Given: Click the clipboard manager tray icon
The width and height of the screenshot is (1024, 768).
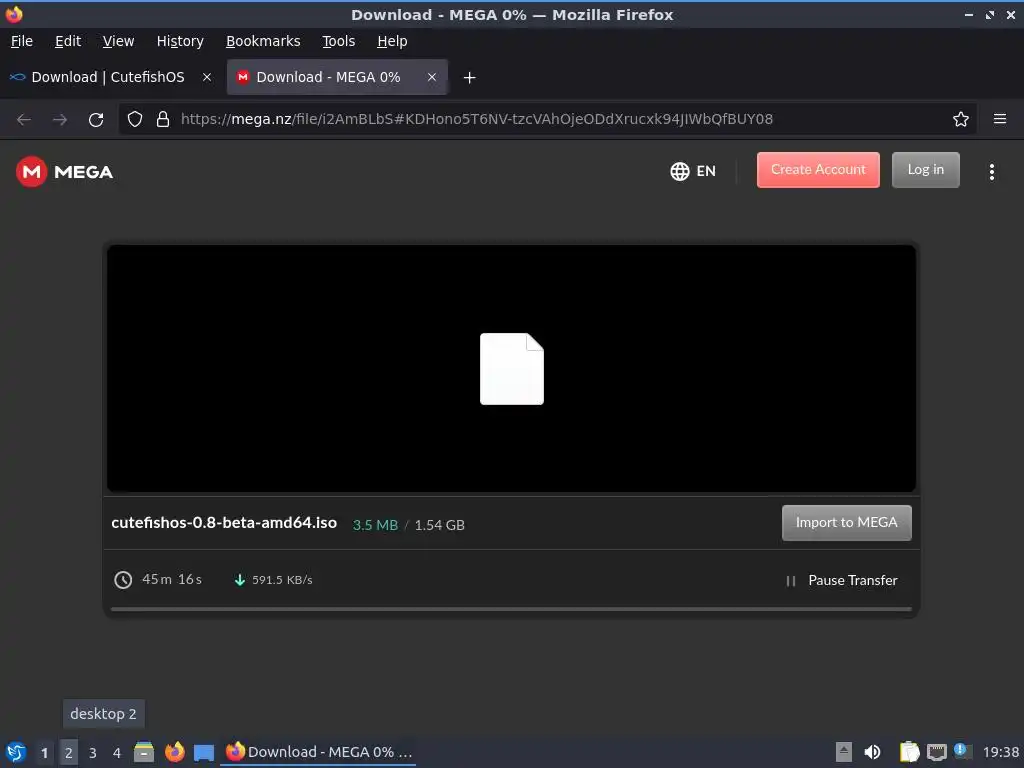Looking at the screenshot, I should (909, 752).
